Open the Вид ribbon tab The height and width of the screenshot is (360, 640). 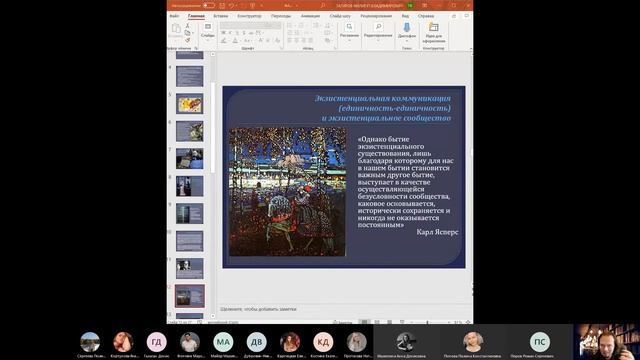click(405, 16)
